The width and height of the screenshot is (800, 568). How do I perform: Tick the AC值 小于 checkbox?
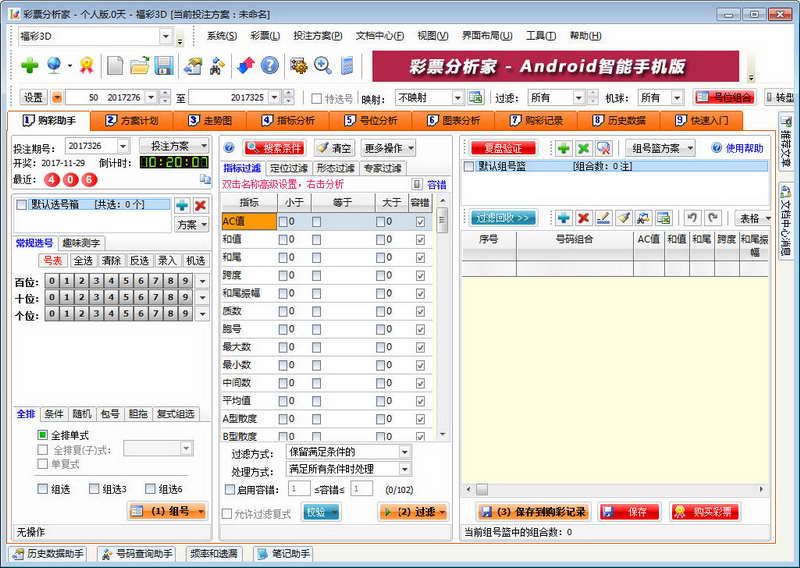(283, 221)
